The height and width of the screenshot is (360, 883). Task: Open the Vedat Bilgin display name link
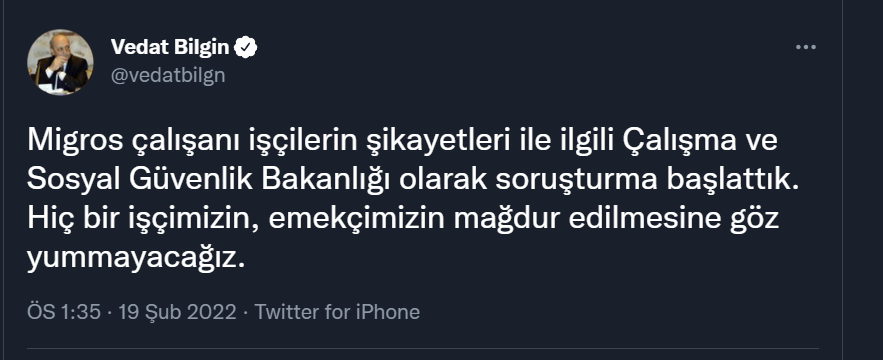pos(170,48)
